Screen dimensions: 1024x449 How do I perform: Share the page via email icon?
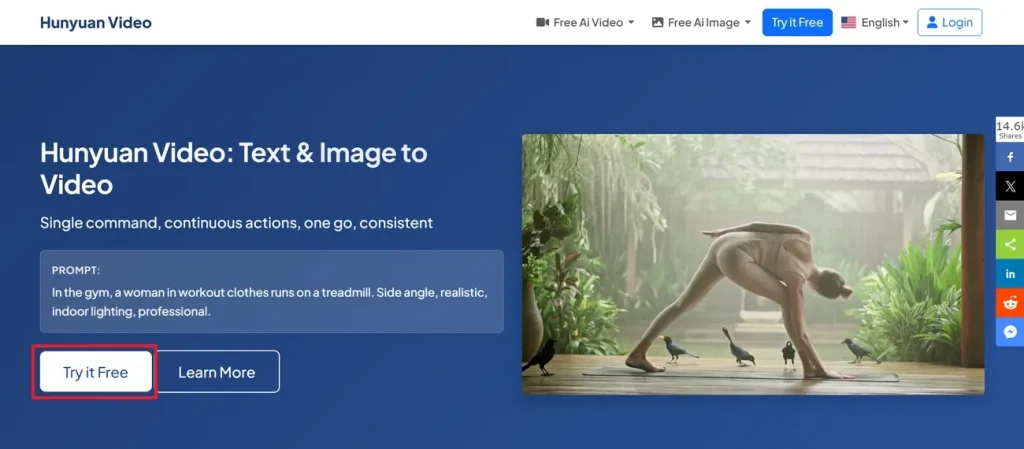point(1010,215)
